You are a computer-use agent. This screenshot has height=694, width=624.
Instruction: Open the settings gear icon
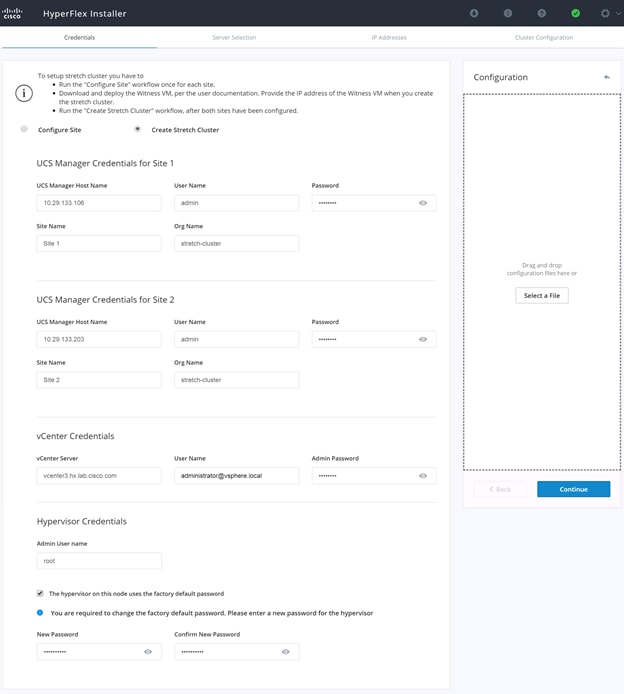(605, 13)
